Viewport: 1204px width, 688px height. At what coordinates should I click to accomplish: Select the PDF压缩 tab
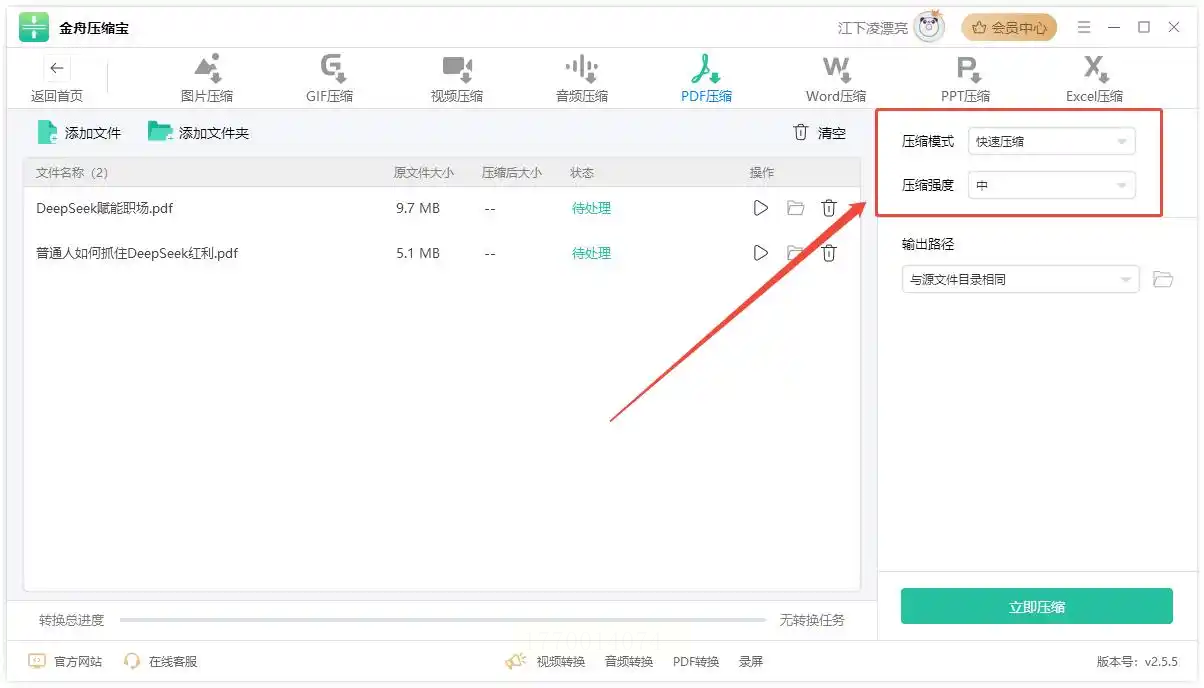click(706, 80)
